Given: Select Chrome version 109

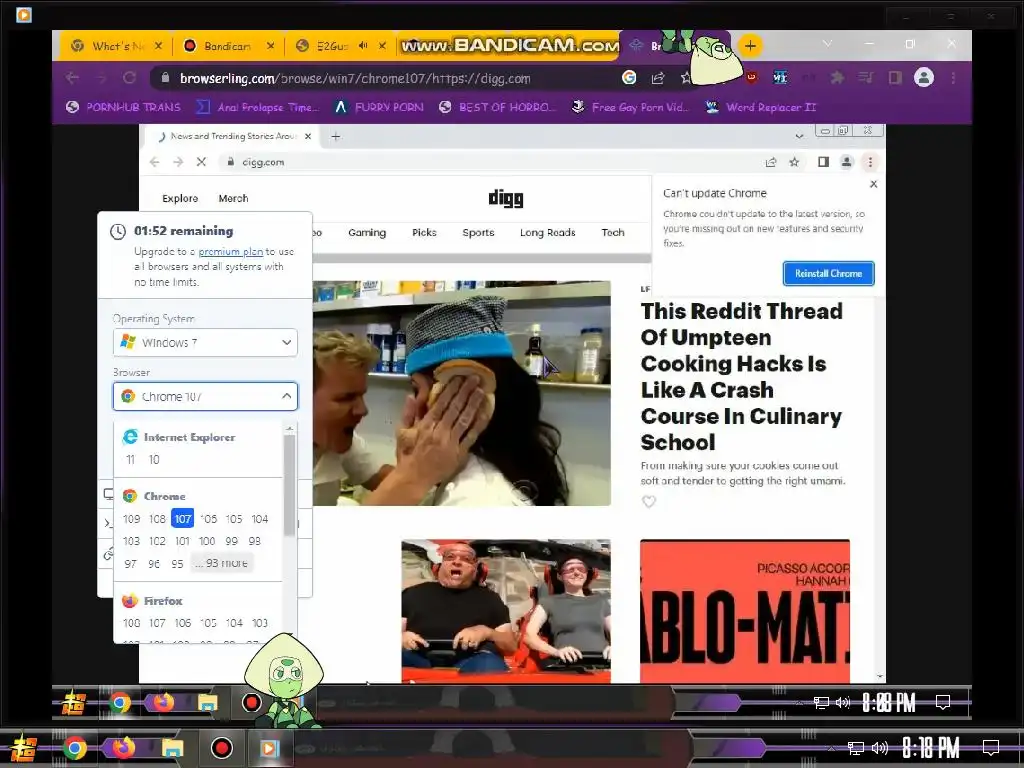Looking at the screenshot, I should click(131, 519).
